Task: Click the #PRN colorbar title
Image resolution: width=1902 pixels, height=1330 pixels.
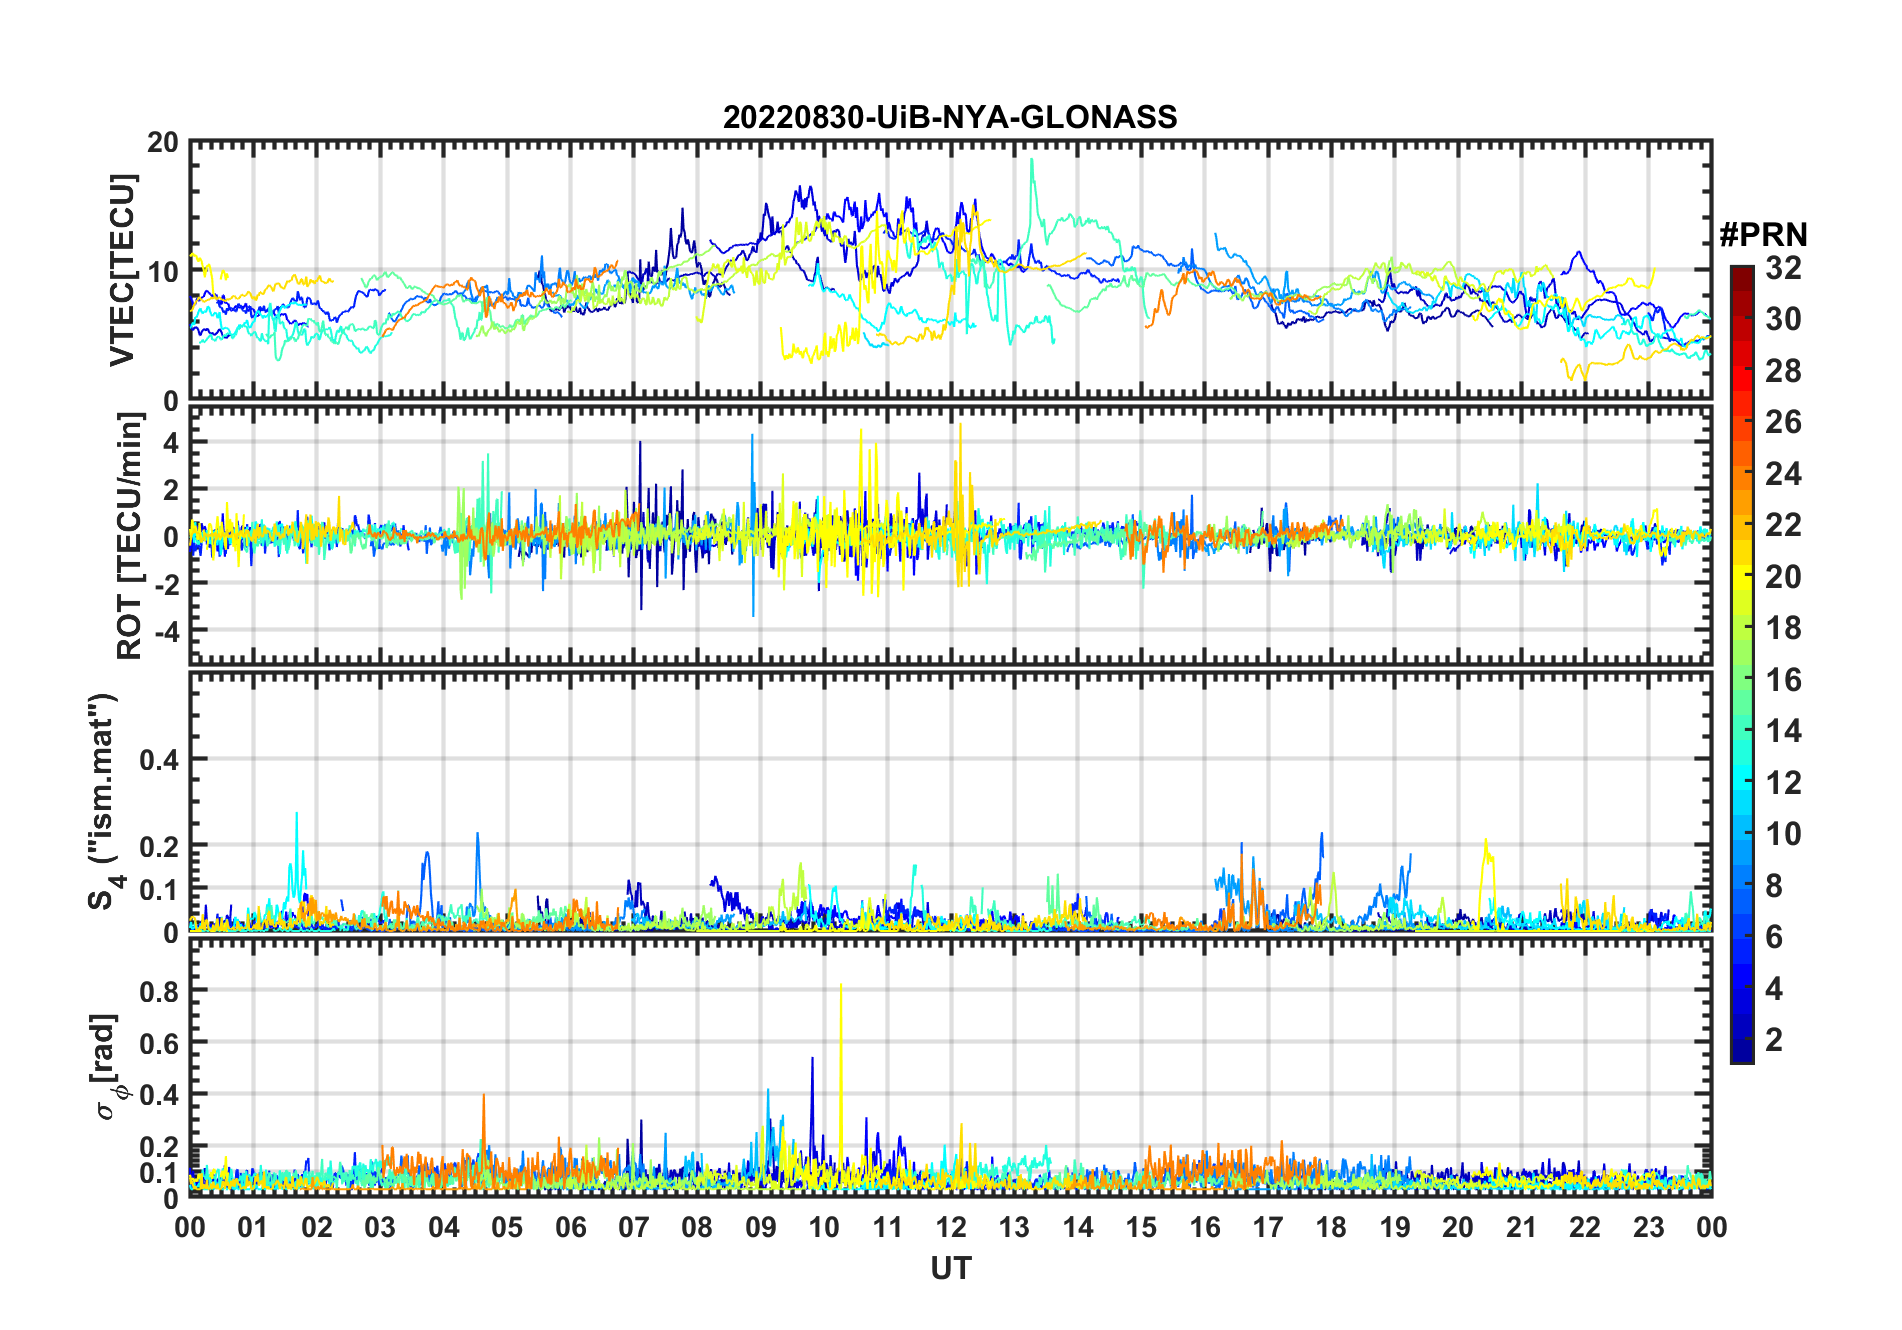Action: pos(1763,235)
